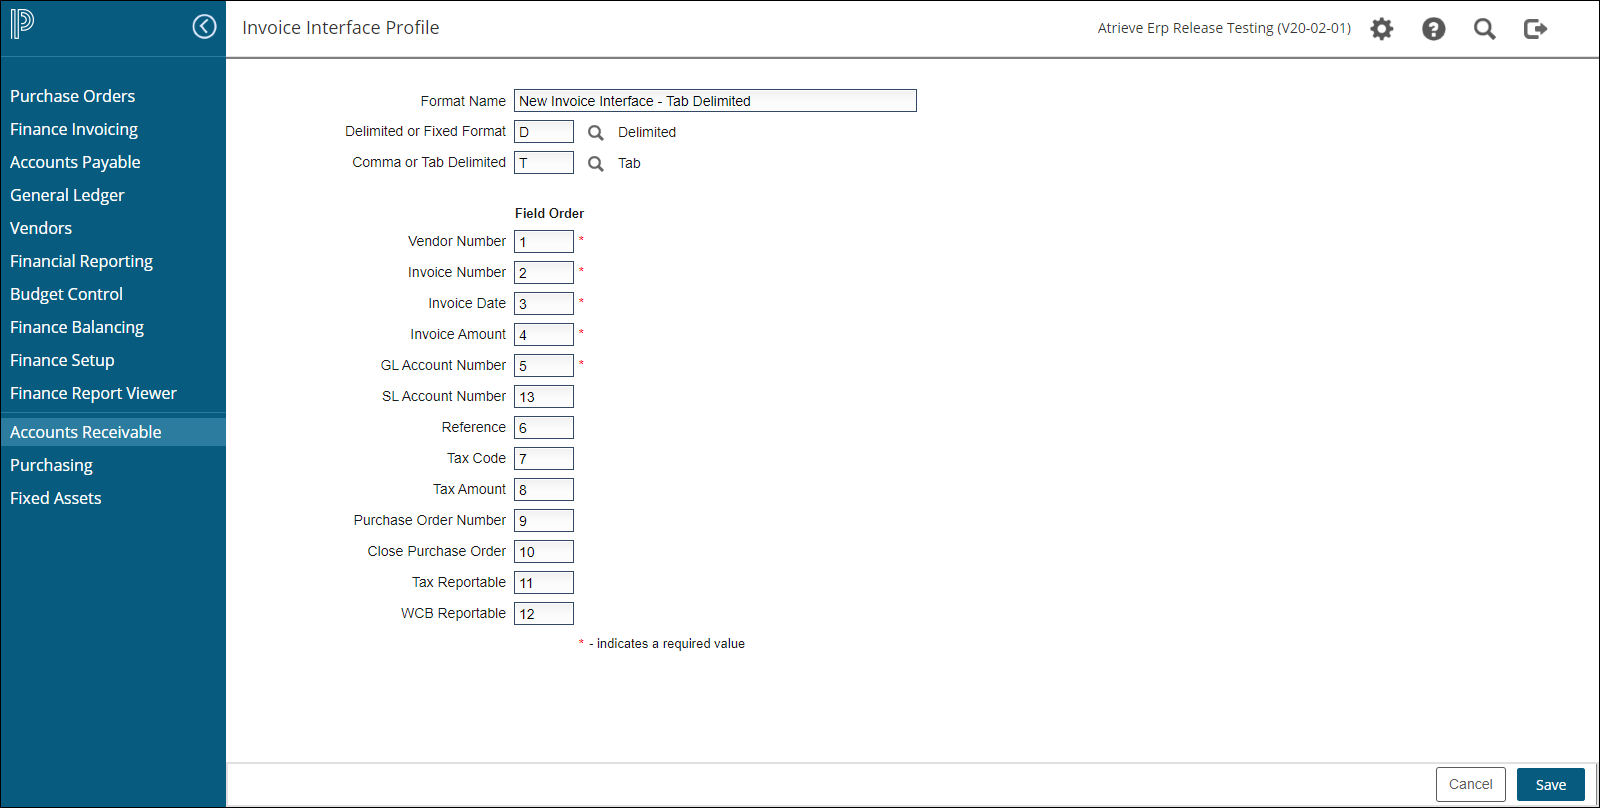1600x808 pixels.
Task: Click the PowerSchool logo icon
Action: click(x=22, y=24)
